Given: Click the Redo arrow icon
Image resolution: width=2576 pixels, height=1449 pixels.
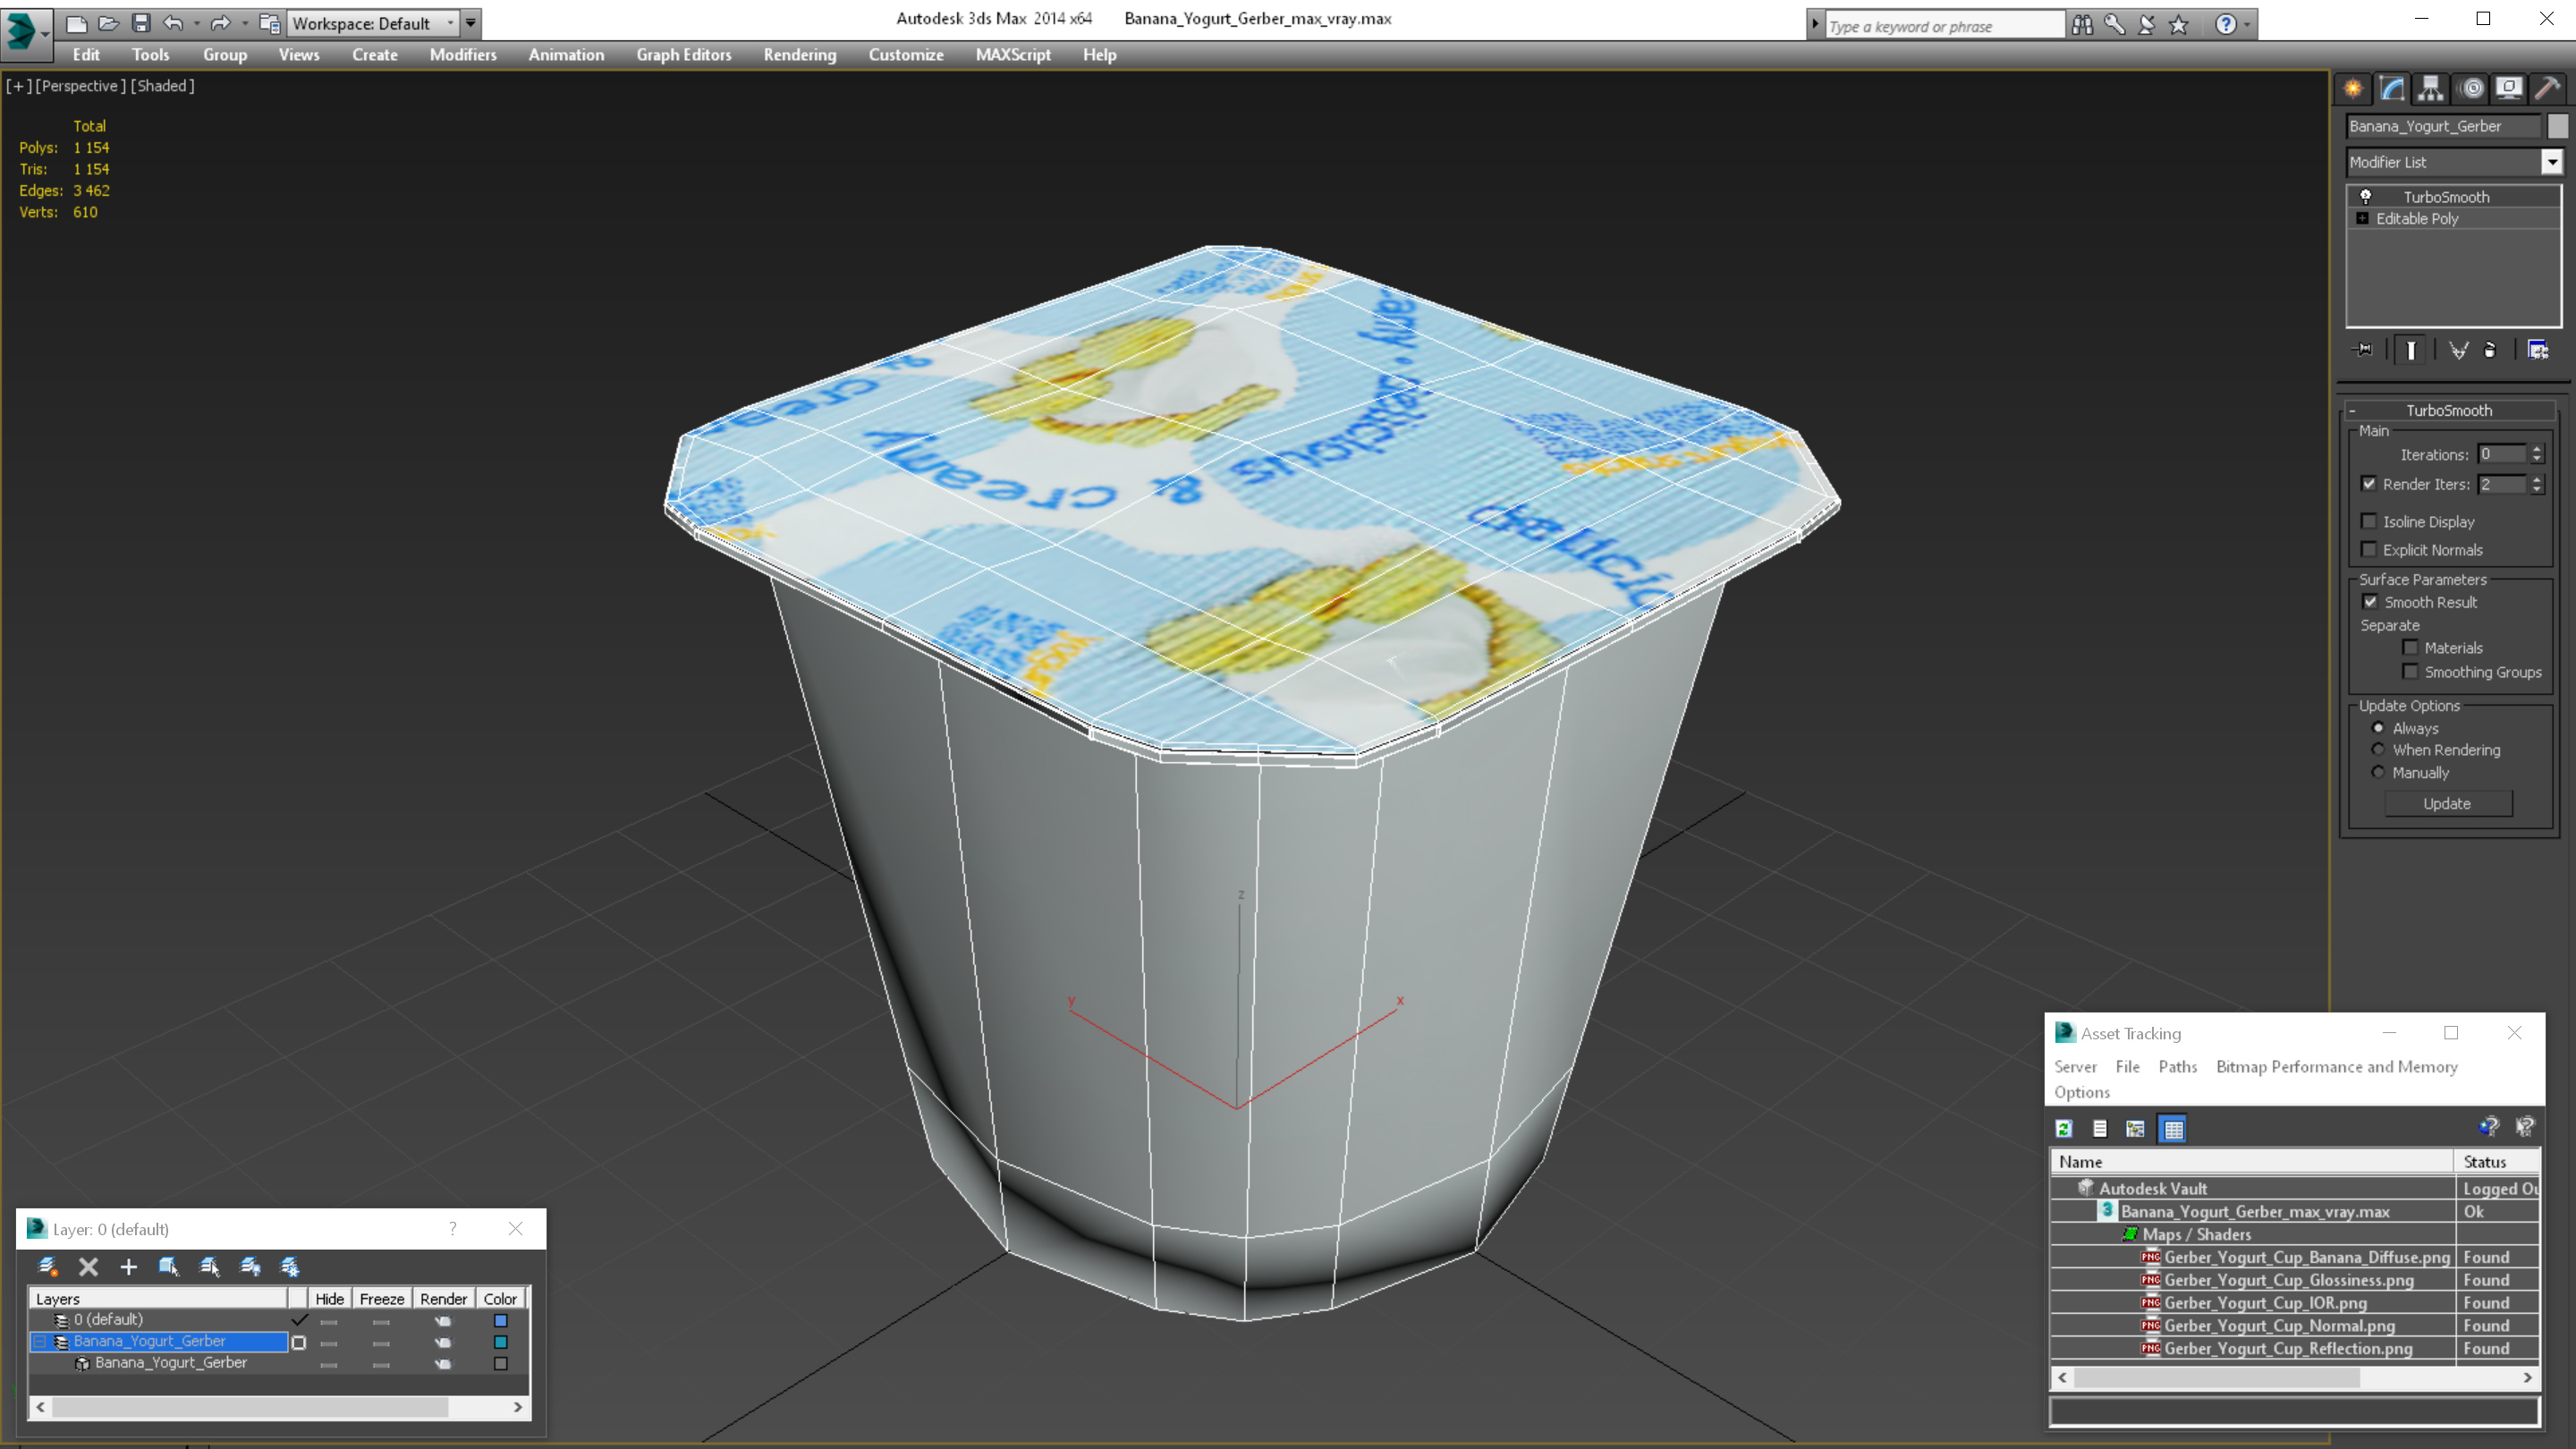Looking at the screenshot, I should (221, 23).
